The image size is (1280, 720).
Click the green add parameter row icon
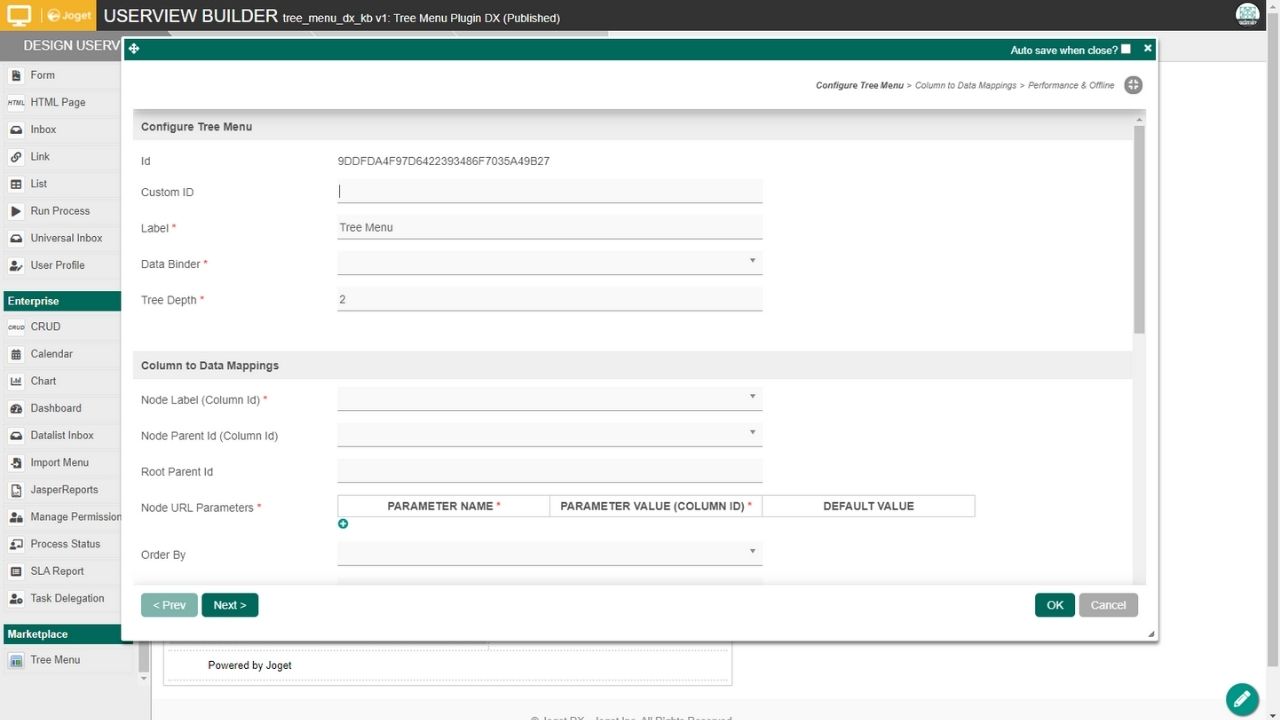[343, 524]
